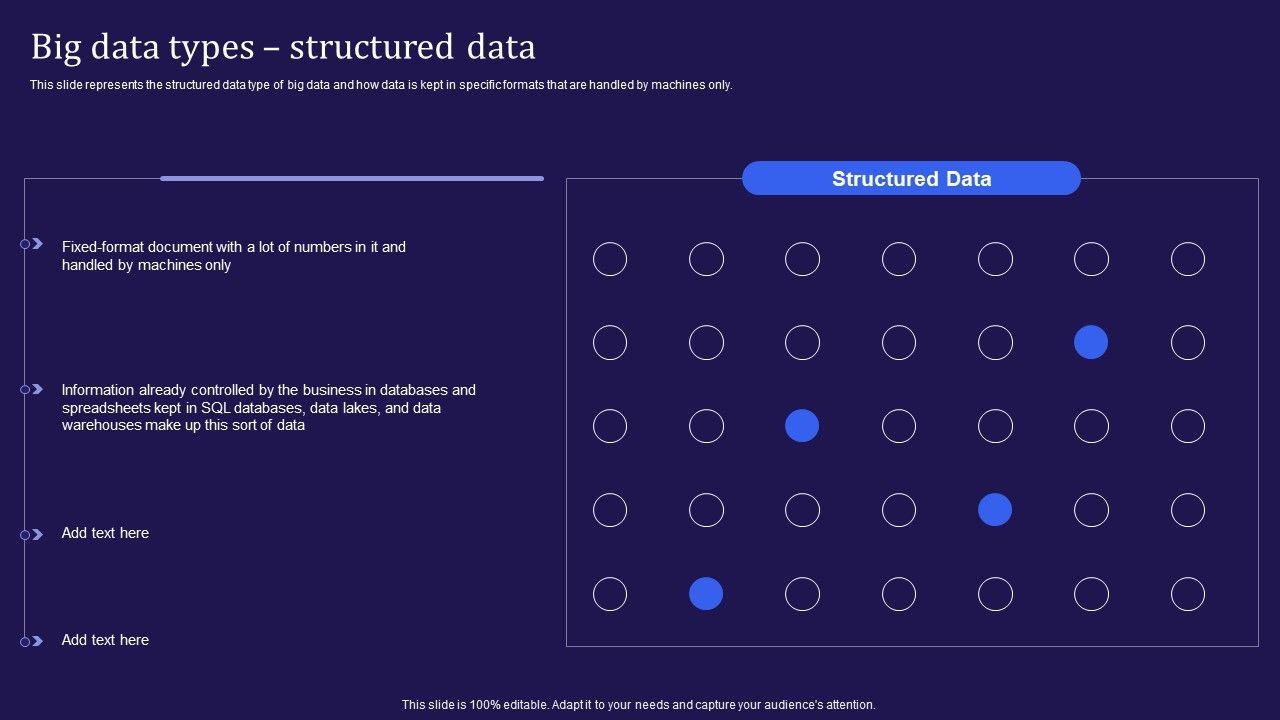Click the upper "Add text here" placeholder

(x=105, y=533)
